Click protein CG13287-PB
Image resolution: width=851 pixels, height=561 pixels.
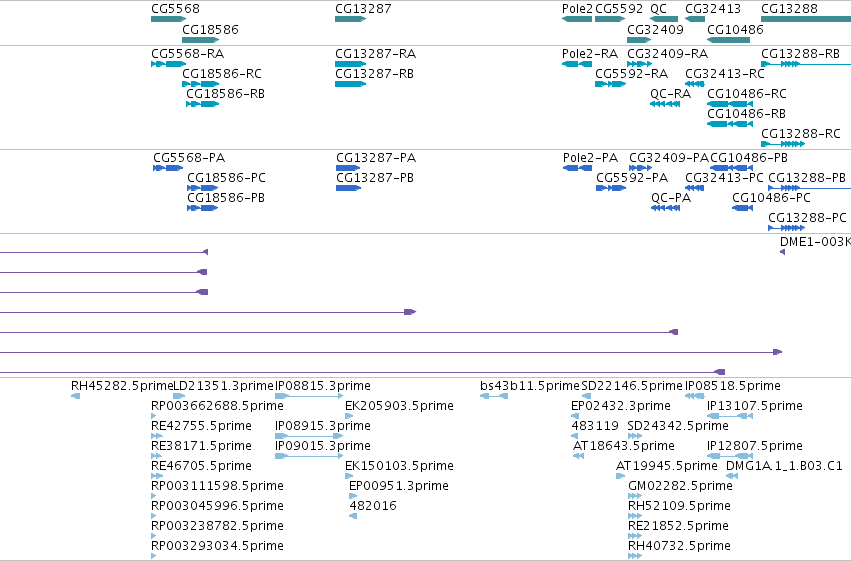(x=348, y=188)
